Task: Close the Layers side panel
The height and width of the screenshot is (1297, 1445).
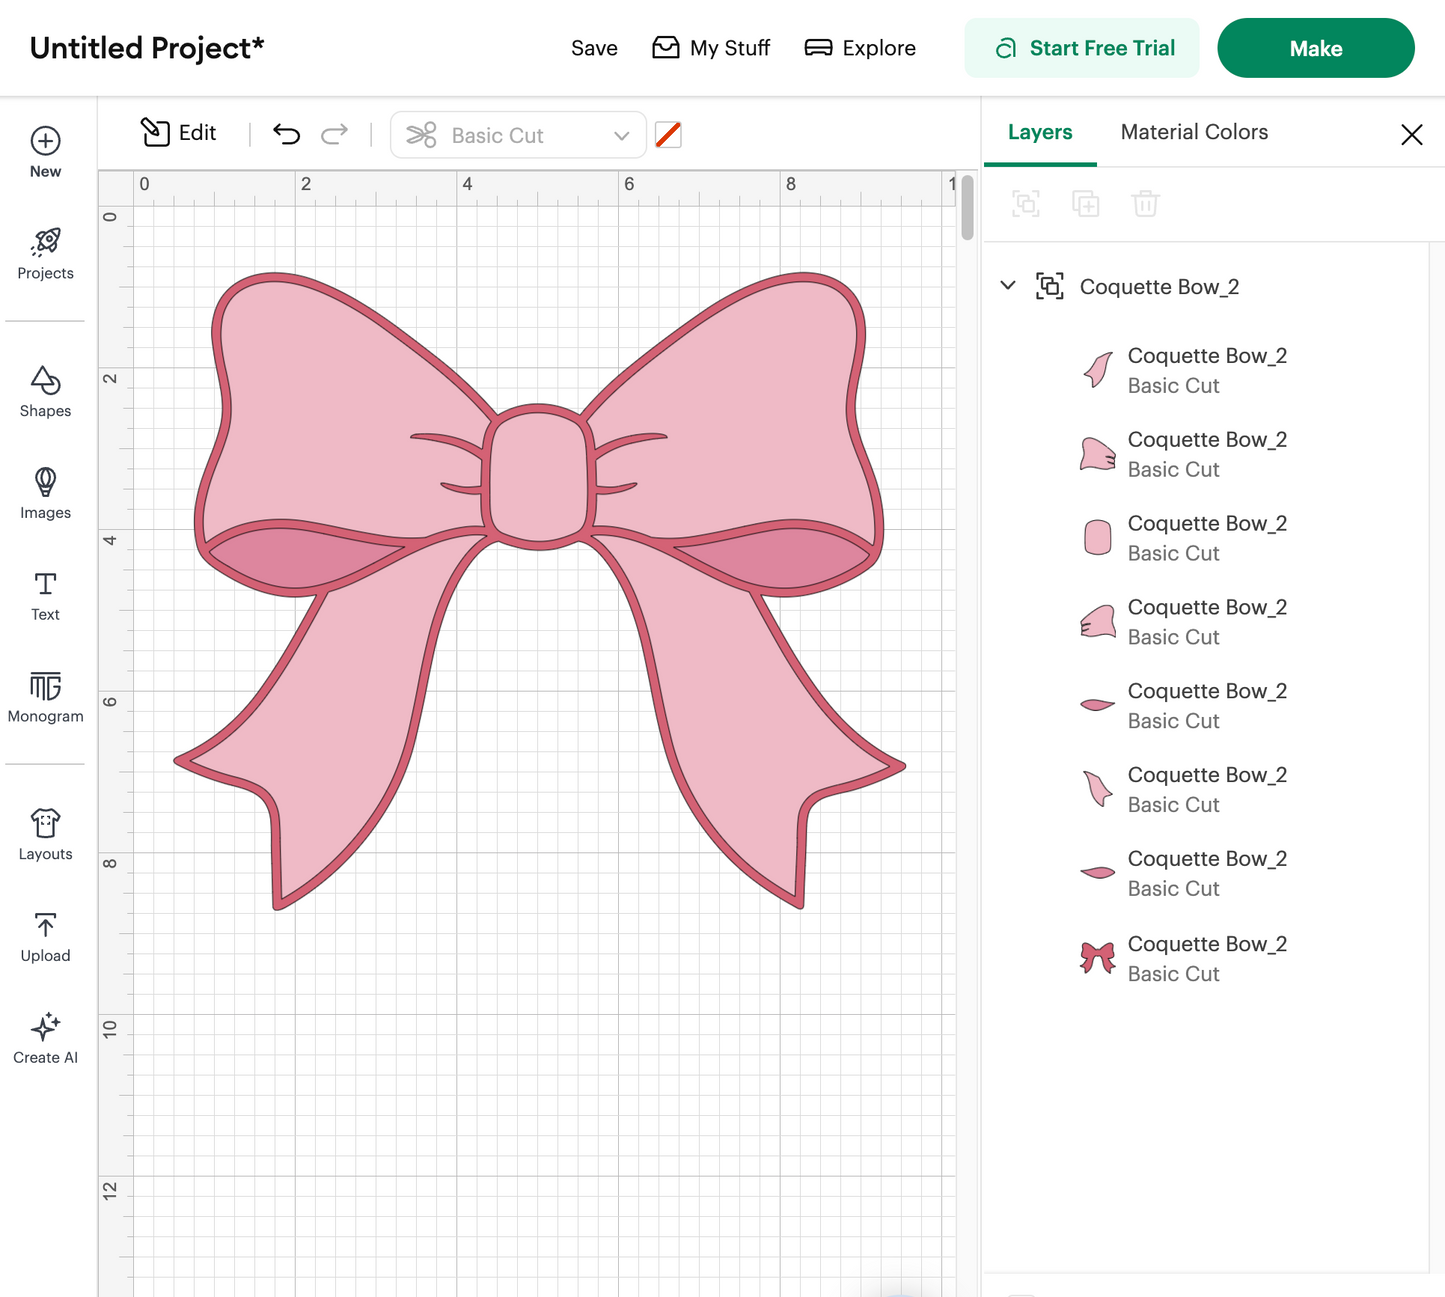Action: click(1411, 134)
